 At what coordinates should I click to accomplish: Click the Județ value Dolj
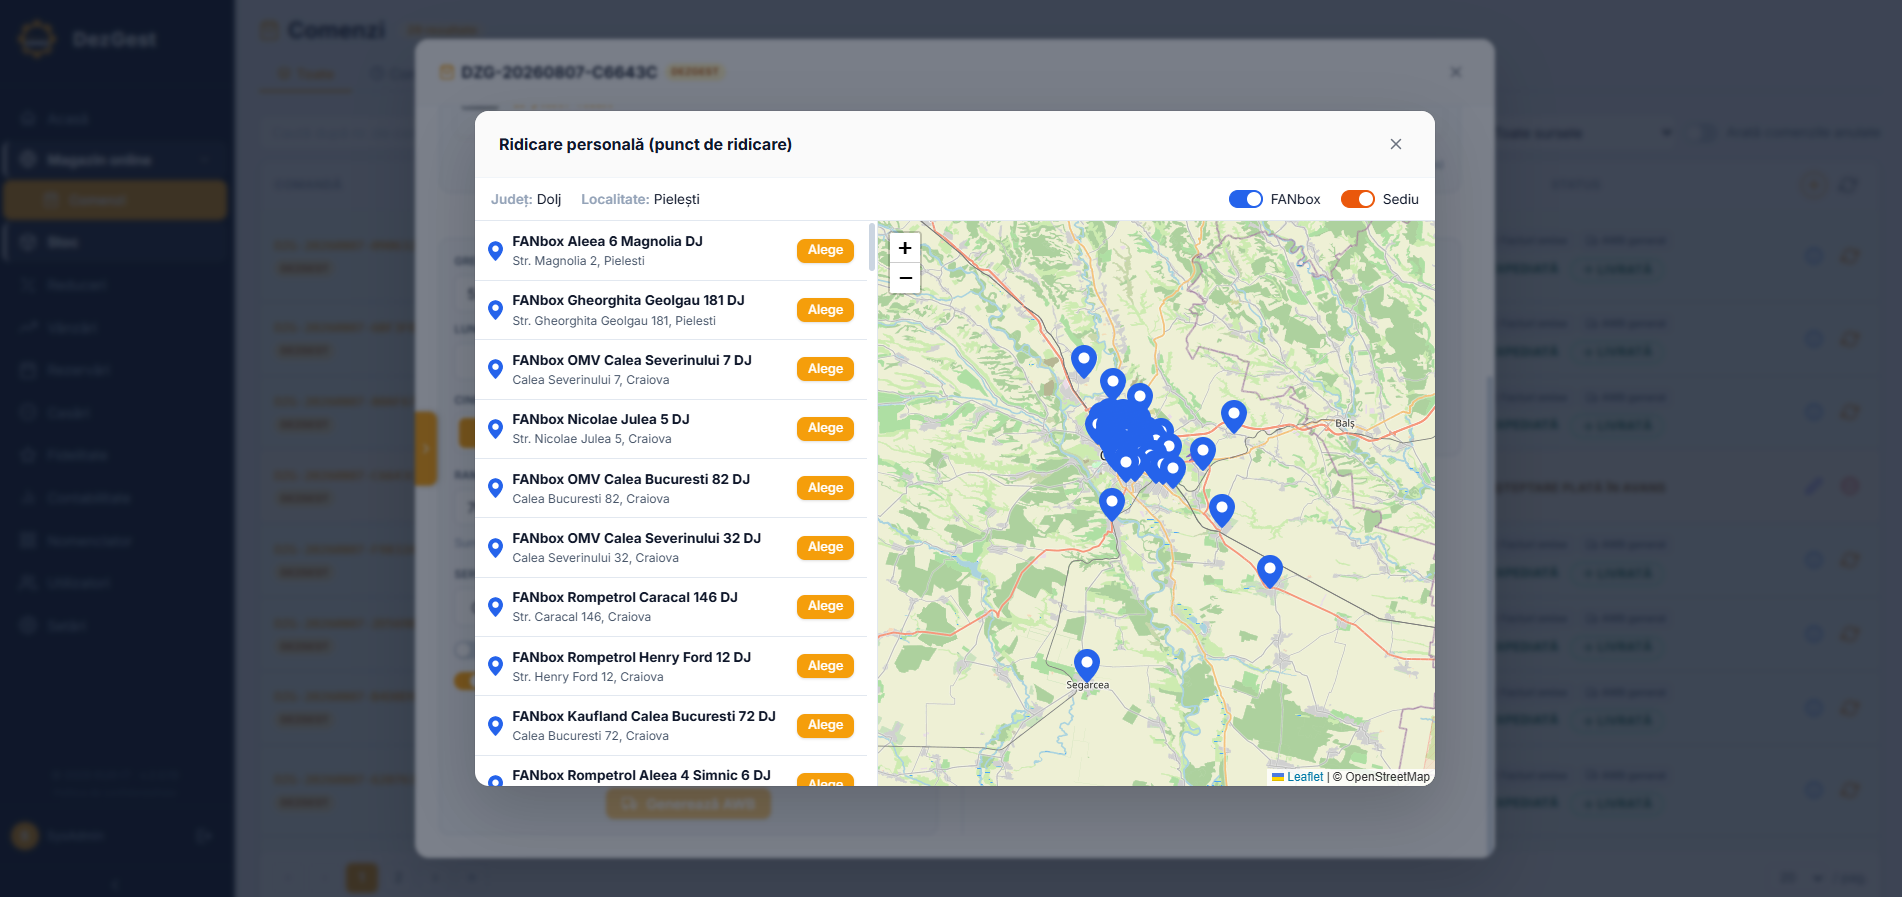[x=549, y=199]
